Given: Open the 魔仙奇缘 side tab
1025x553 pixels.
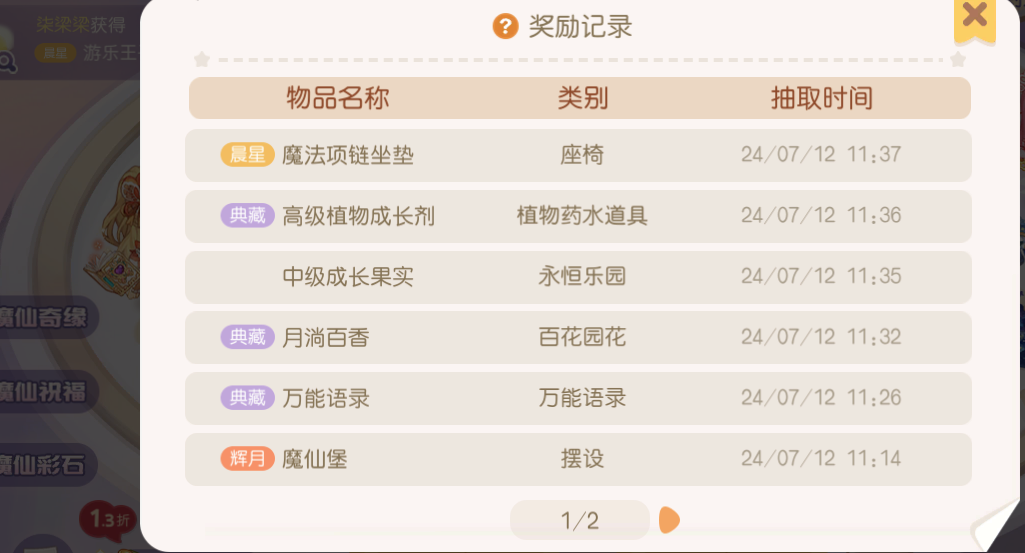Looking at the screenshot, I should tap(45, 319).
